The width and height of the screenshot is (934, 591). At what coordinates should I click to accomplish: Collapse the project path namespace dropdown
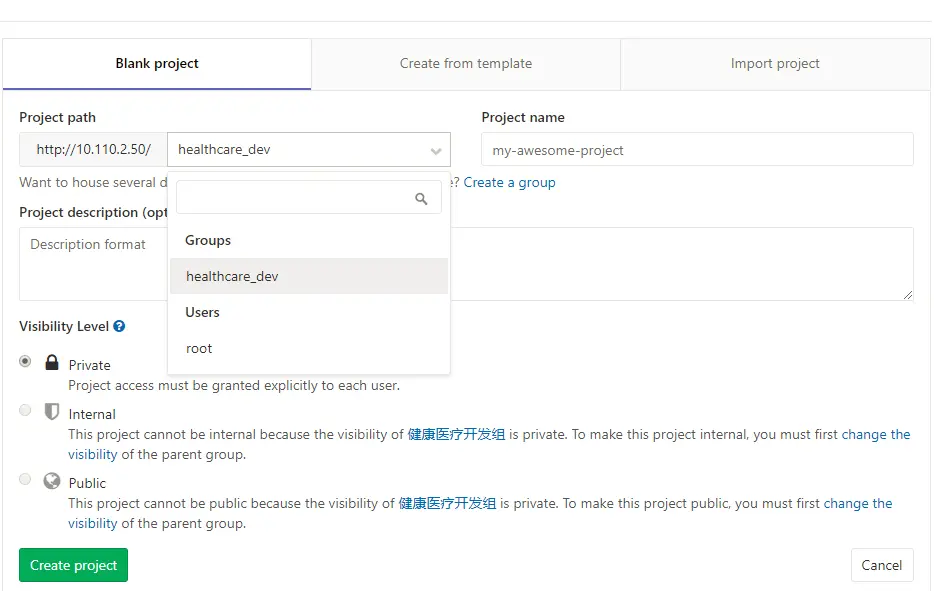pos(435,149)
